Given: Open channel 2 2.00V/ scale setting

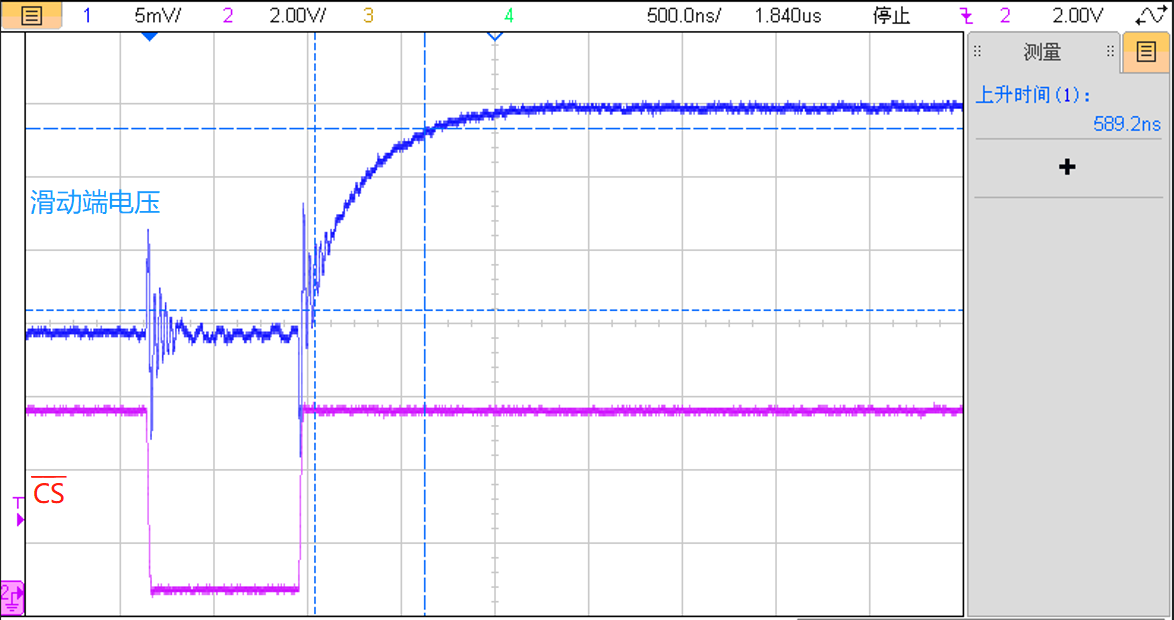Looking at the screenshot, I should (x=297, y=15).
